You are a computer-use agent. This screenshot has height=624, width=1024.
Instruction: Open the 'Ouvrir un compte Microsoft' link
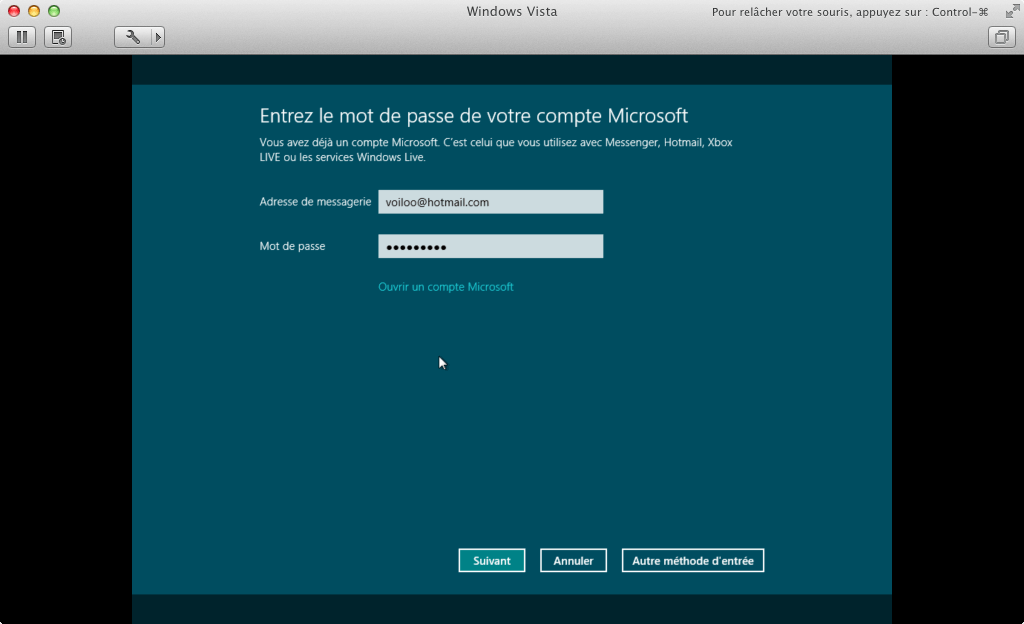click(x=445, y=287)
